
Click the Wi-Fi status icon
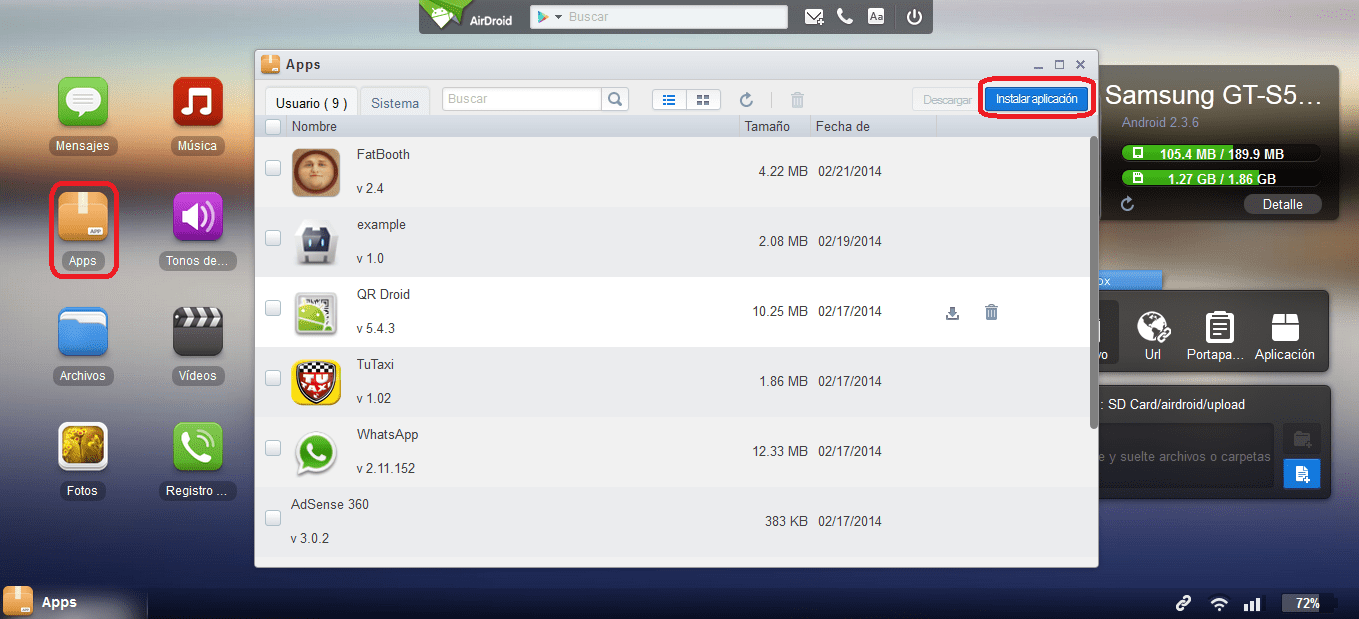[x=1218, y=604]
